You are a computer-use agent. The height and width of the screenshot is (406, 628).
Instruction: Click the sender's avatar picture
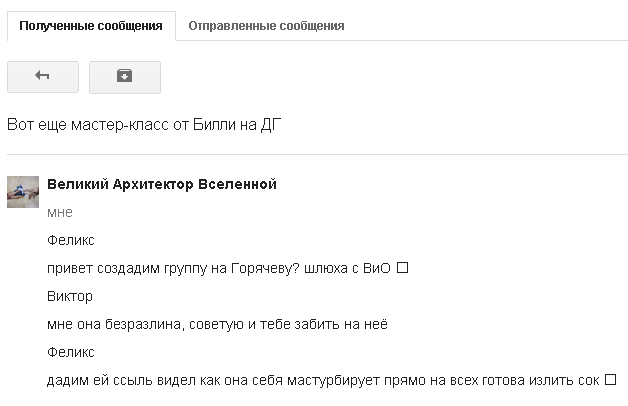tap(23, 191)
